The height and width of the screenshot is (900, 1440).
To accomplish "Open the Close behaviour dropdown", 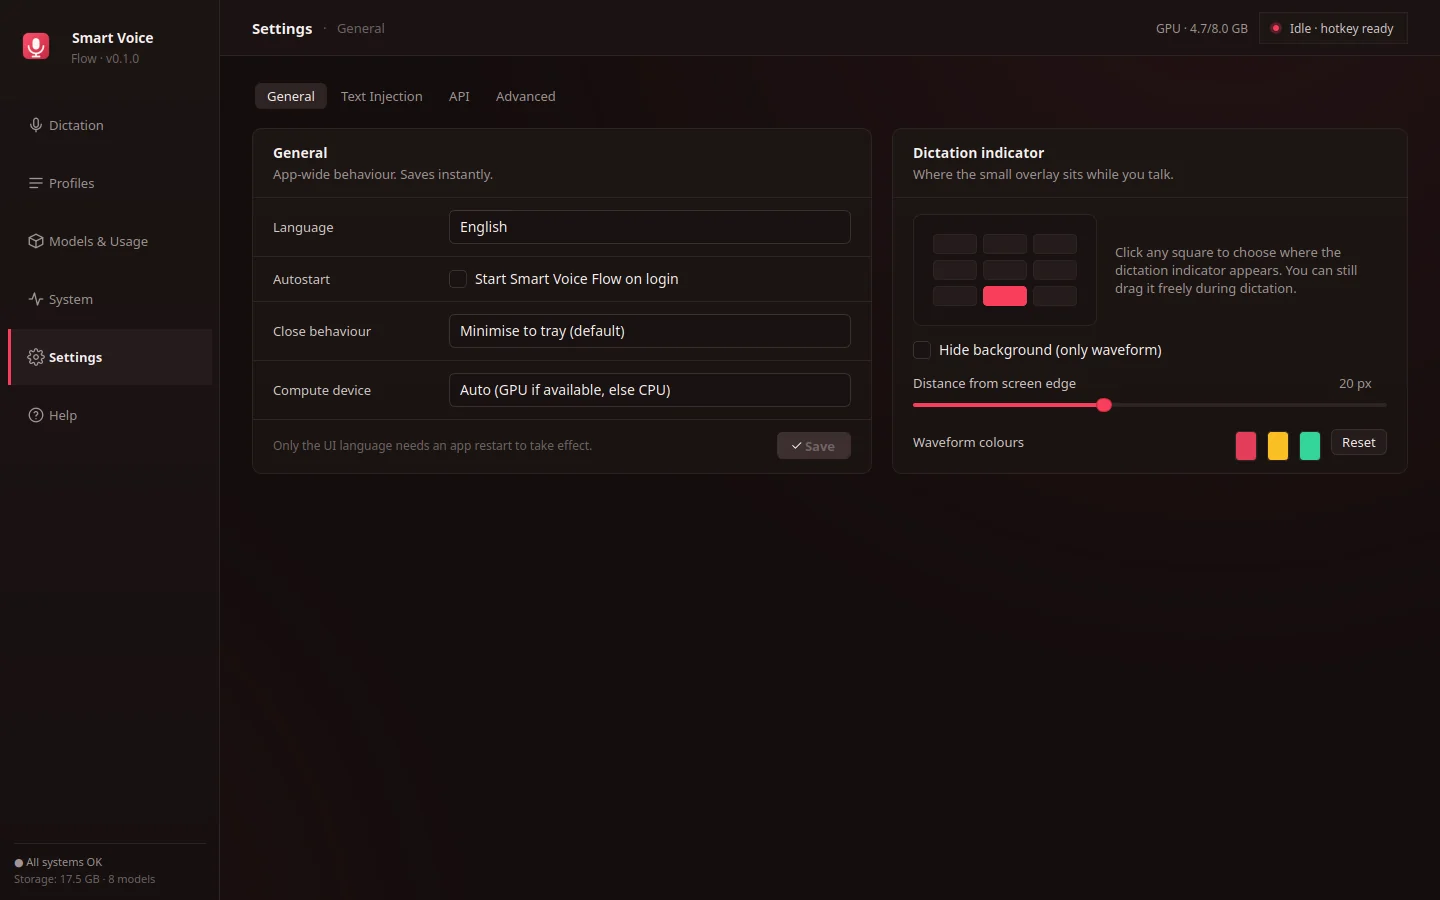I will pyautogui.click(x=650, y=331).
